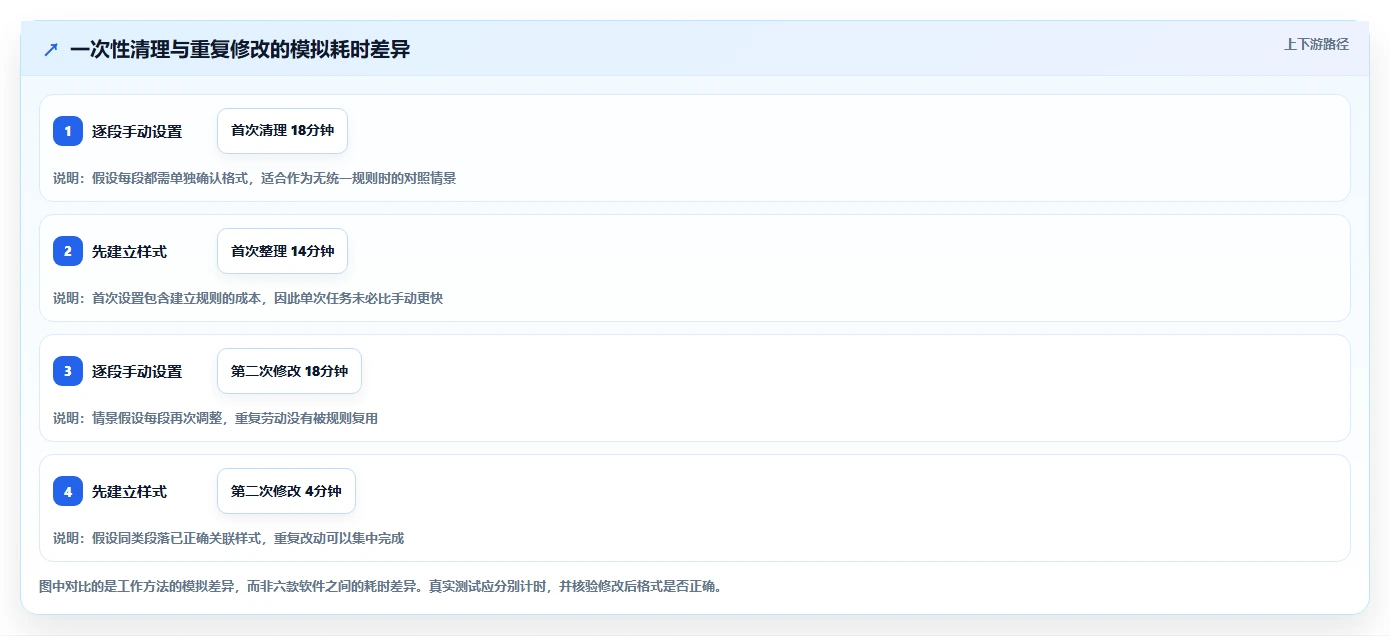Image resolution: width=1390 pixels, height=636 pixels.
Task: Click 先建立样式 title in step 4
Action: coord(129,491)
